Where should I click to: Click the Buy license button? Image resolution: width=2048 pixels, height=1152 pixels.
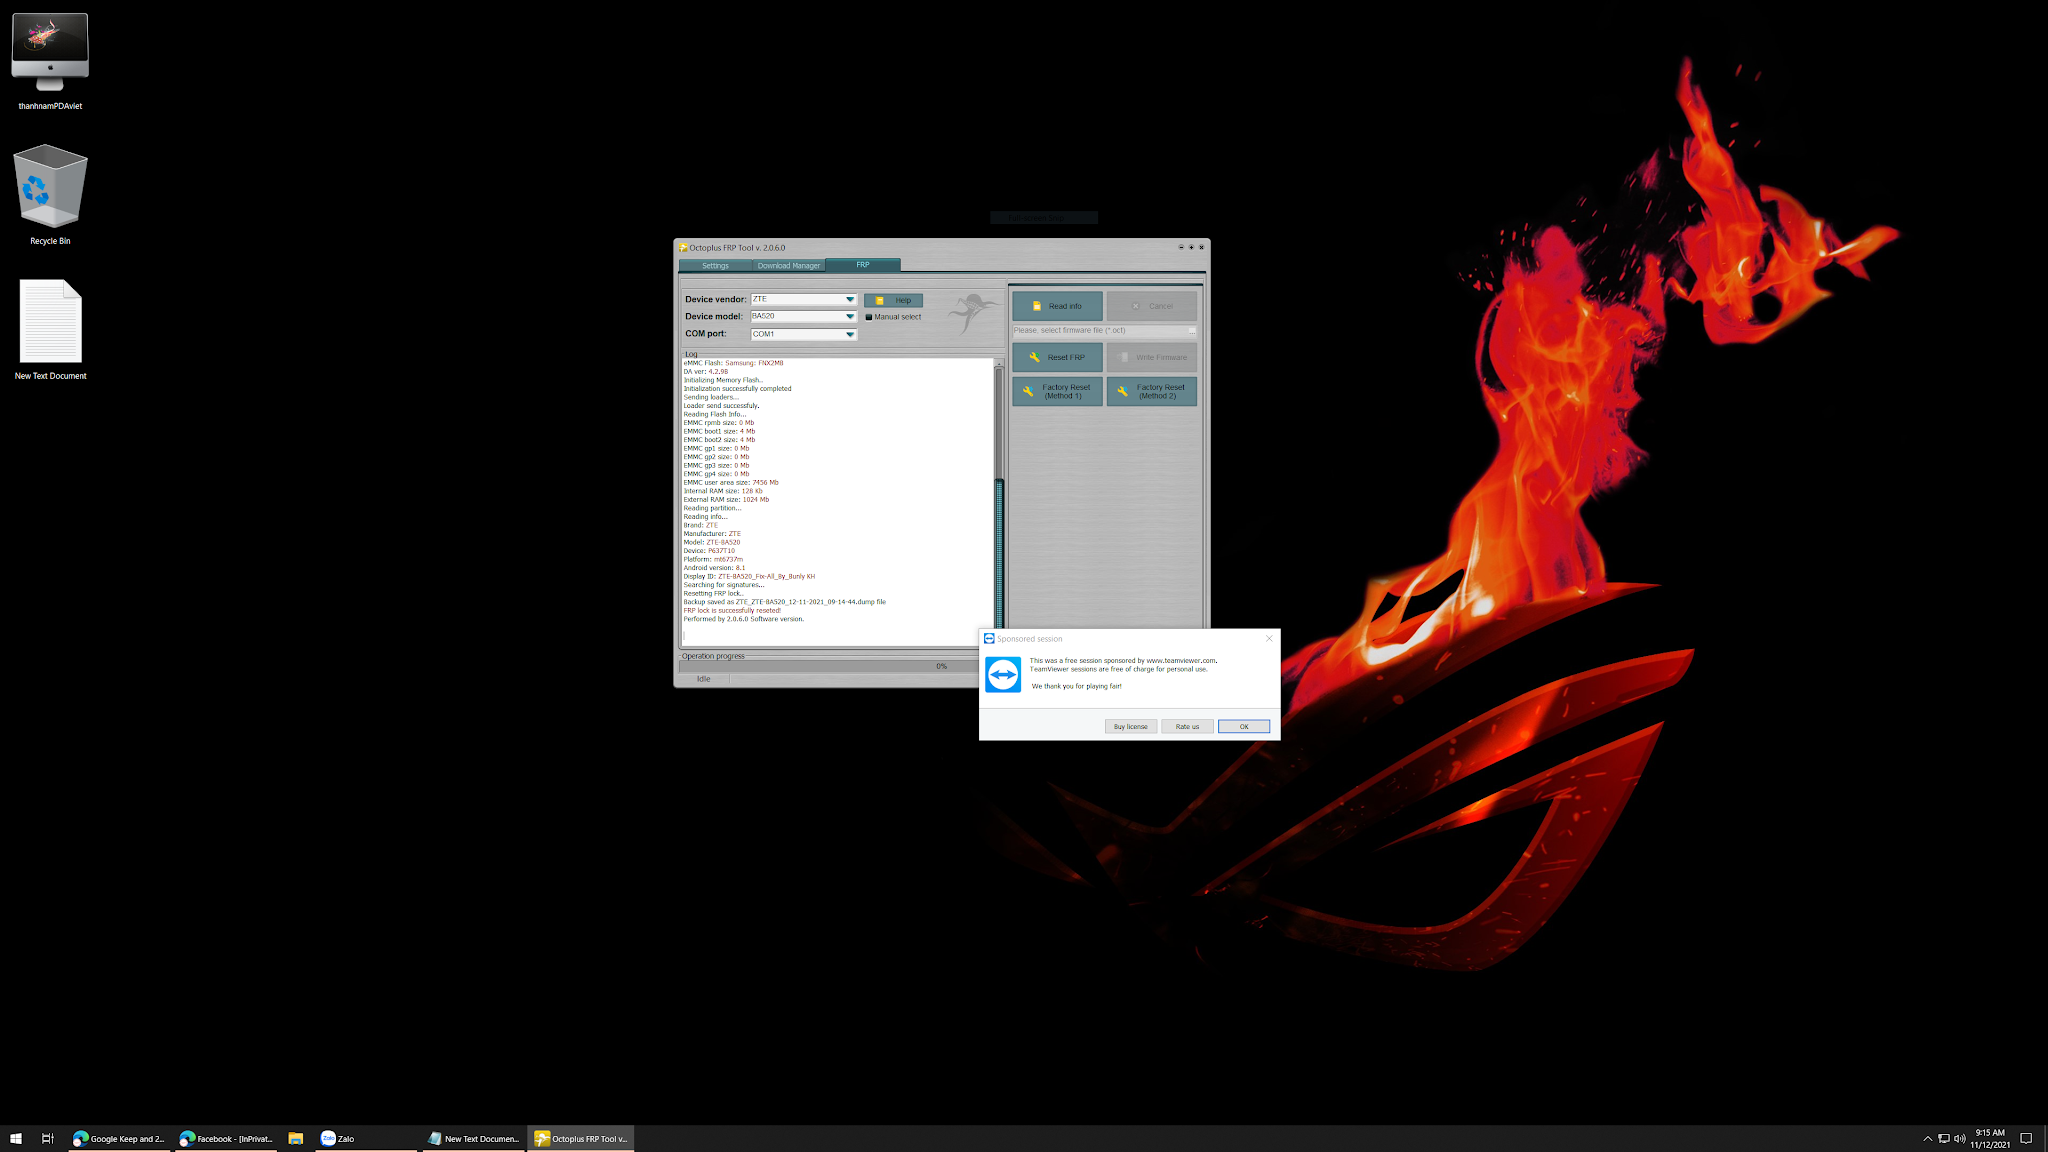(1130, 726)
